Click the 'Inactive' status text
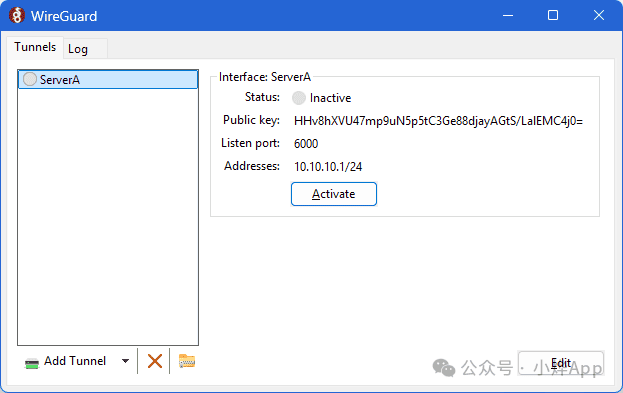623x393 pixels. [330, 98]
